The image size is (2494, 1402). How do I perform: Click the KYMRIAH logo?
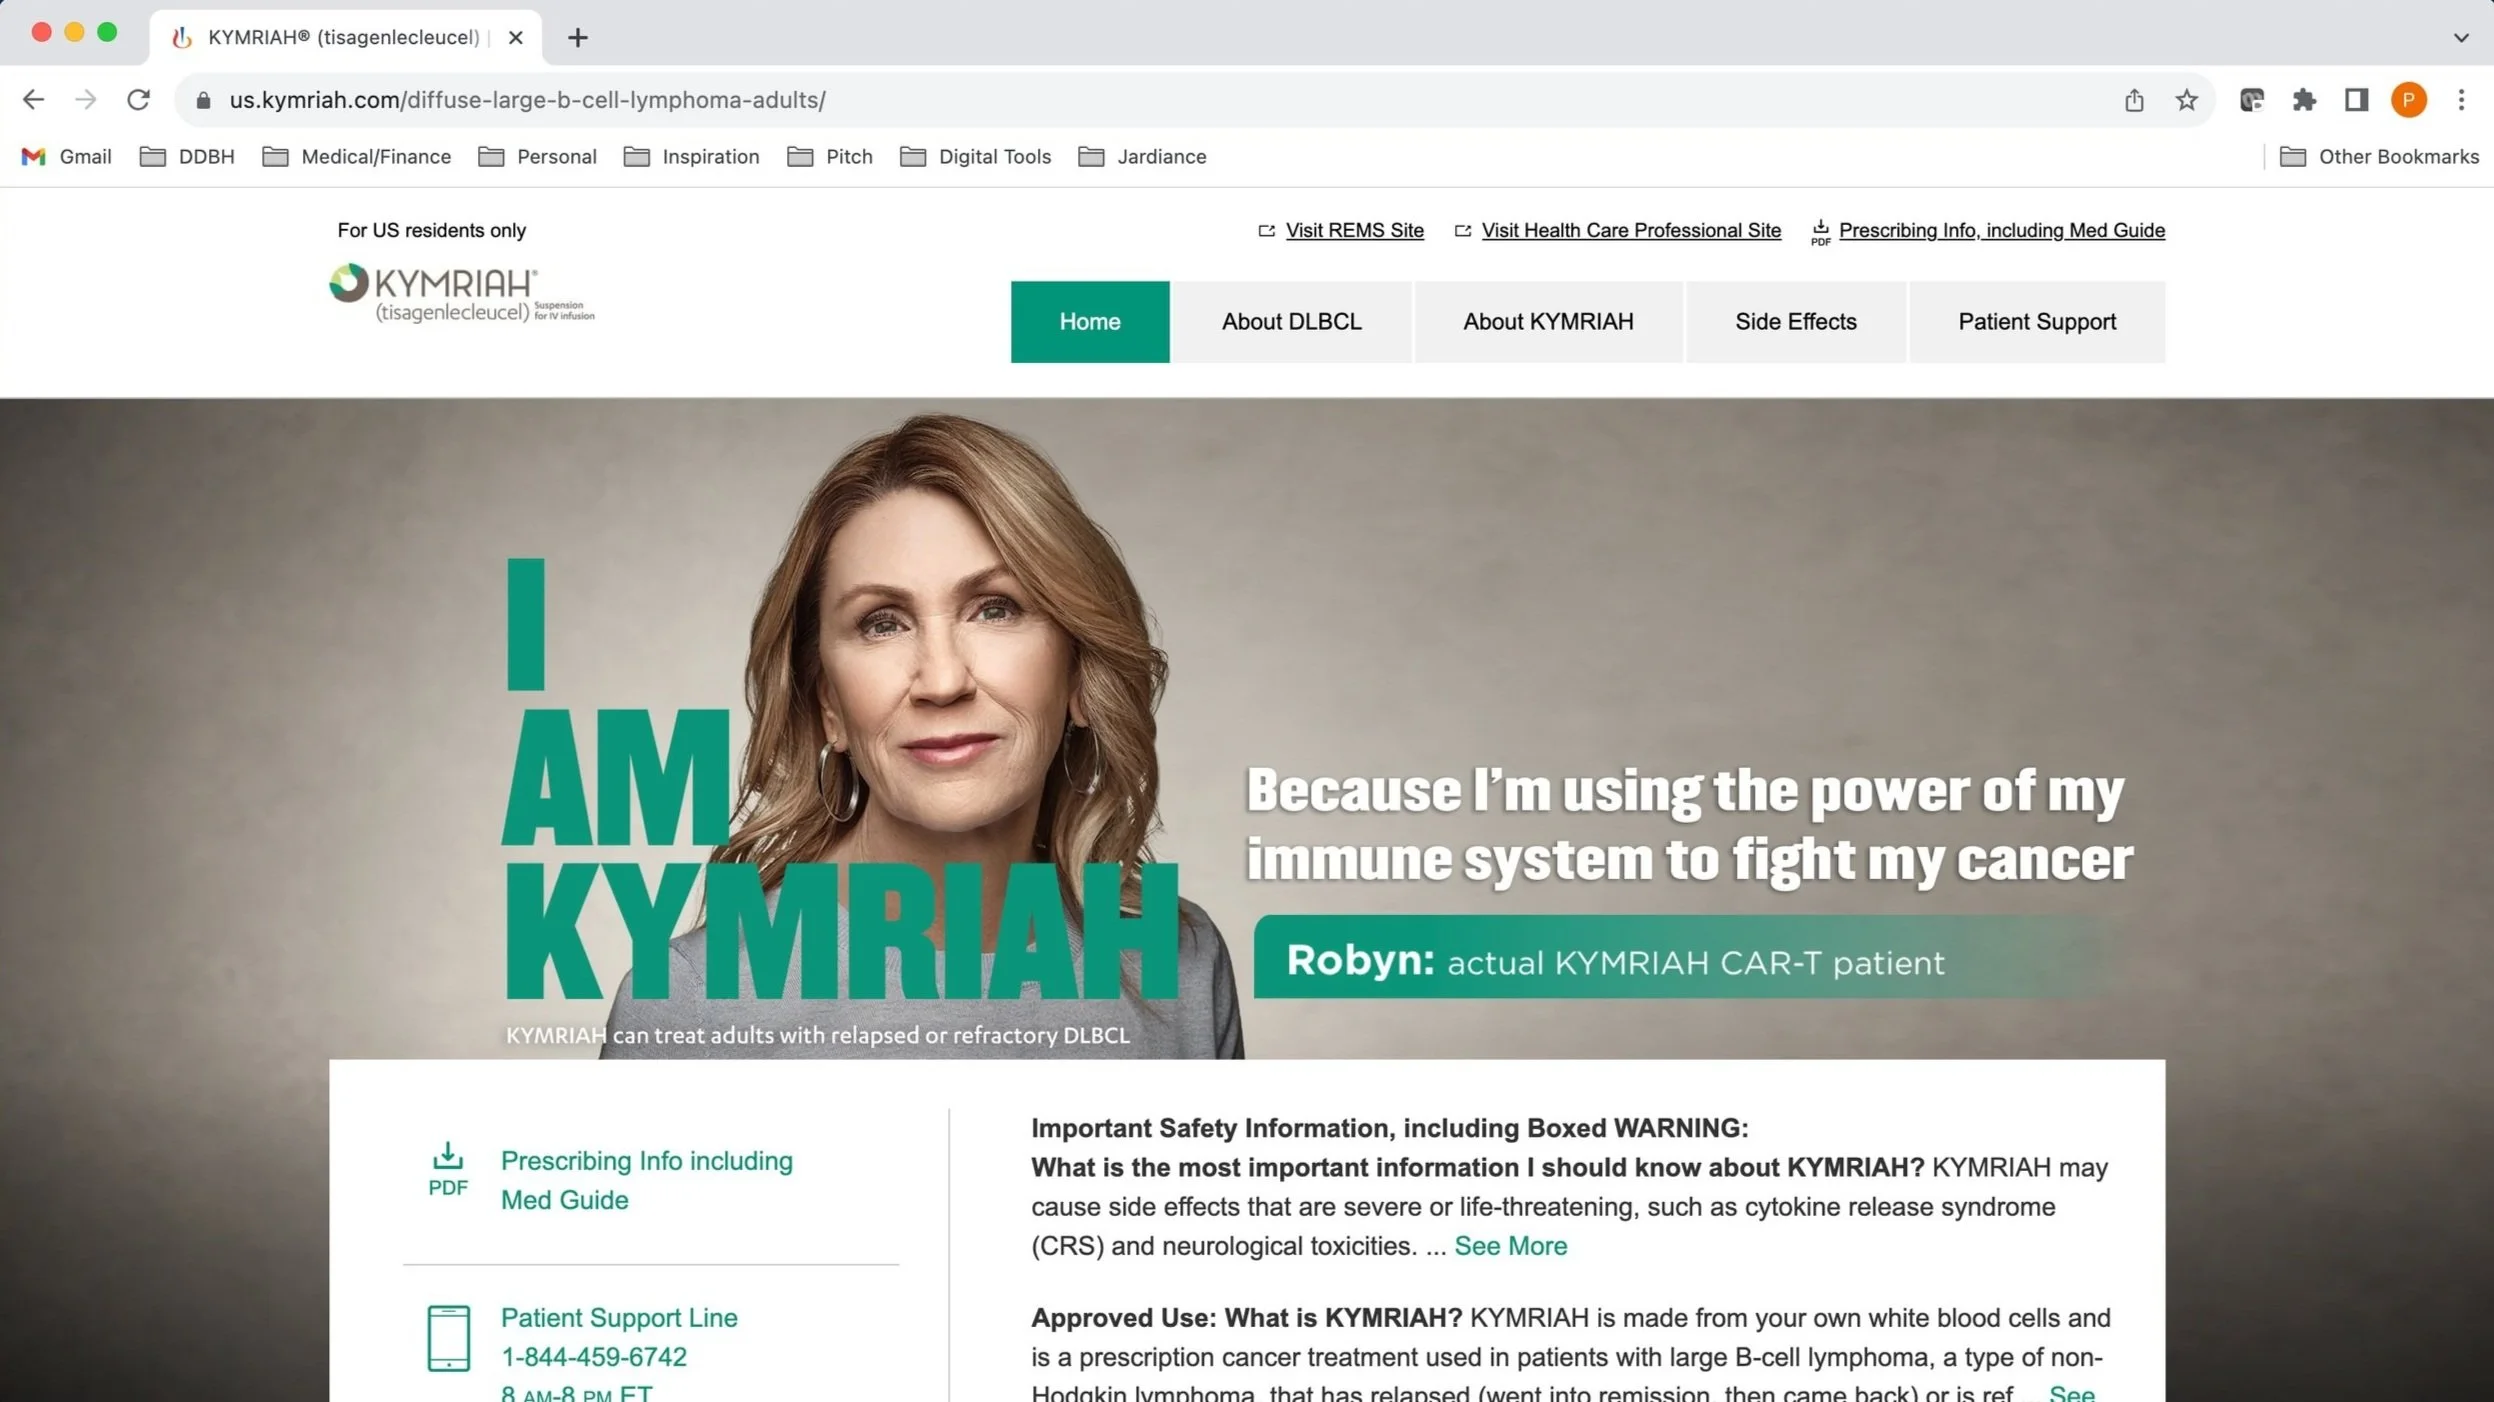tap(461, 293)
